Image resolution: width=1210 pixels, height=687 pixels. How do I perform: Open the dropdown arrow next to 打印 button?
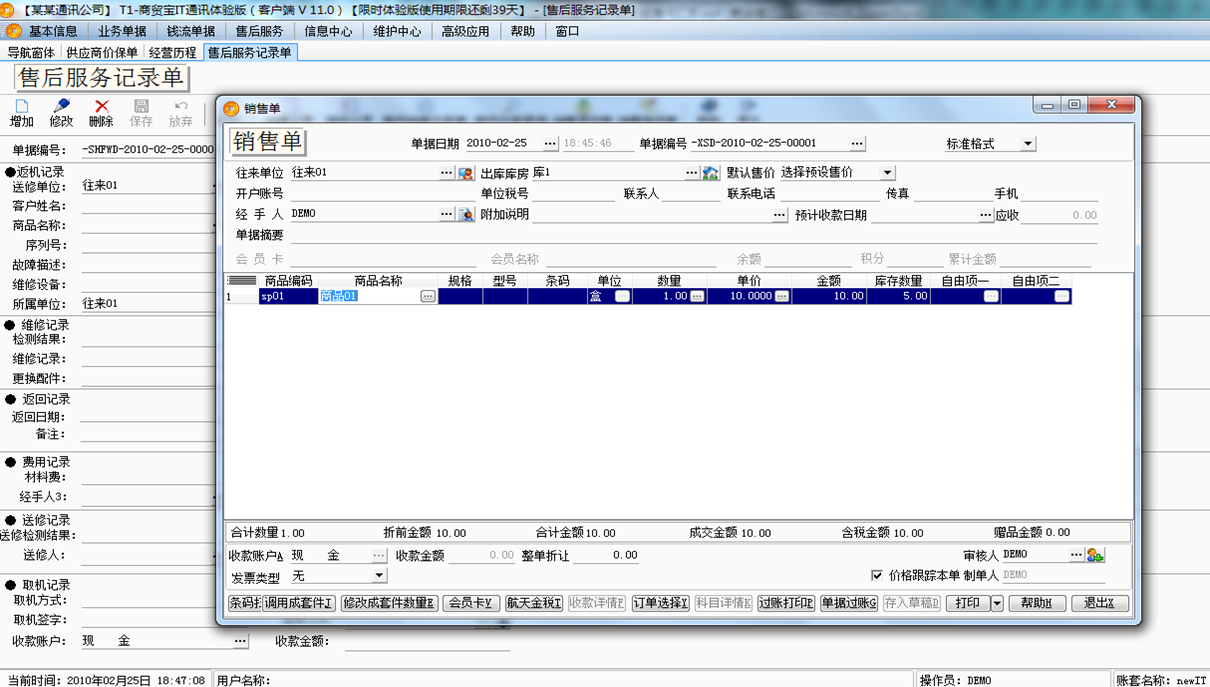[x=997, y=604]
